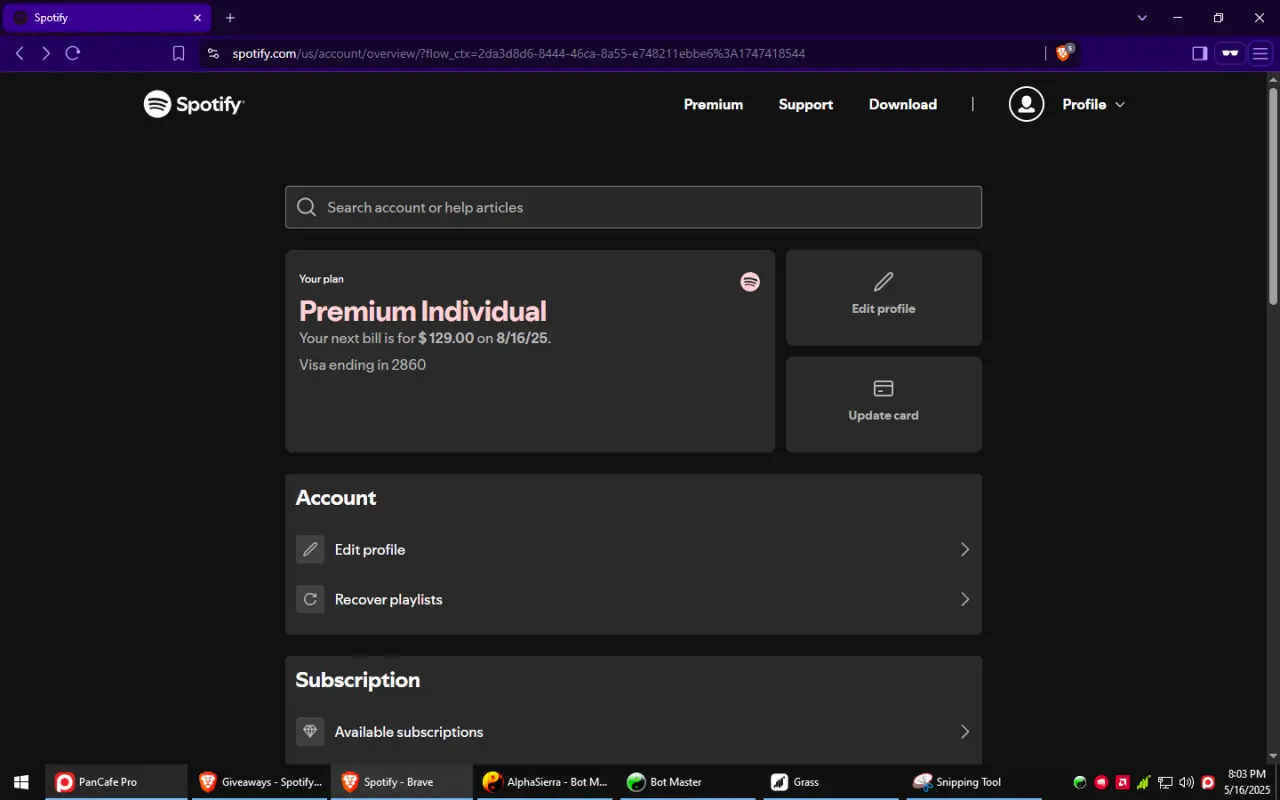The image size is (1280, 800).
Task: Open the Windows Start menu
Action: coord(21,782)
